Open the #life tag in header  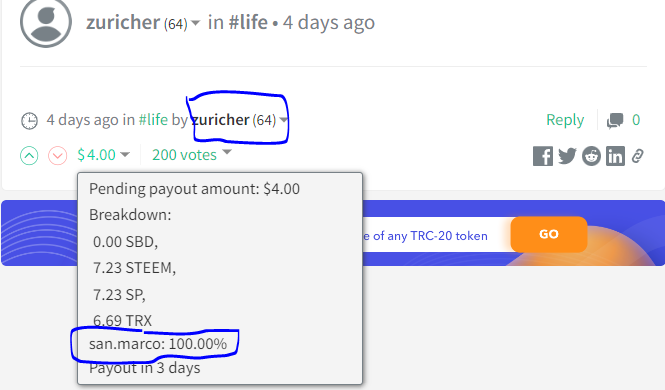point(248,22)
